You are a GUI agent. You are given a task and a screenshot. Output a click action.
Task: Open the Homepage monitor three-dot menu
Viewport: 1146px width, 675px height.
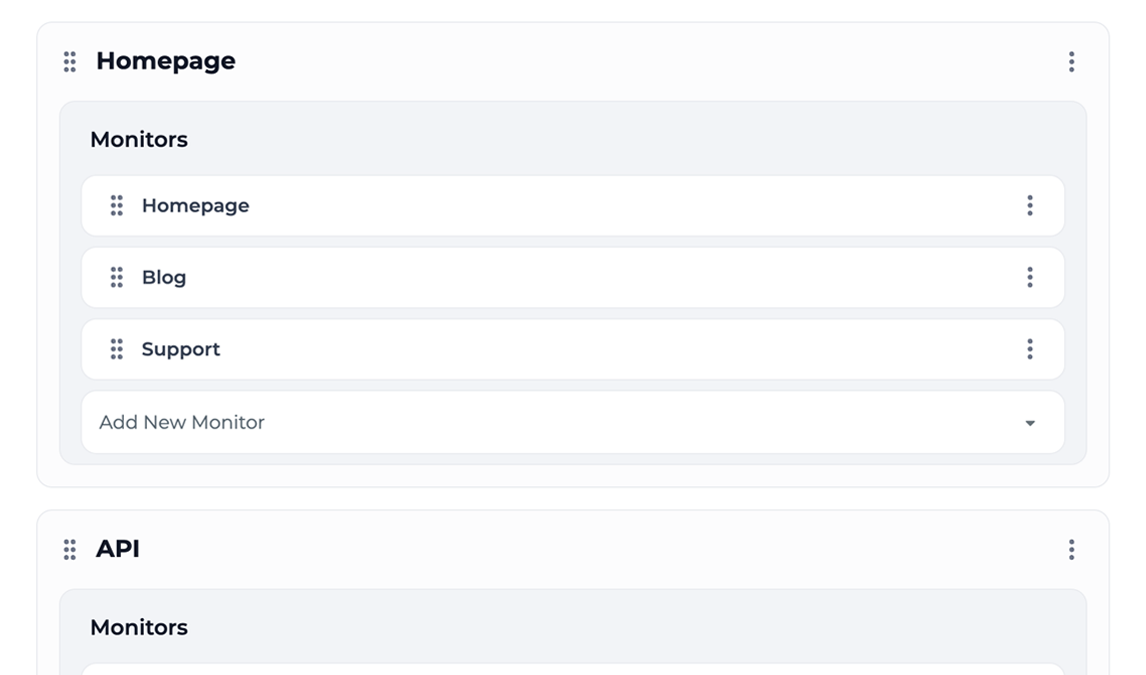1029,206
